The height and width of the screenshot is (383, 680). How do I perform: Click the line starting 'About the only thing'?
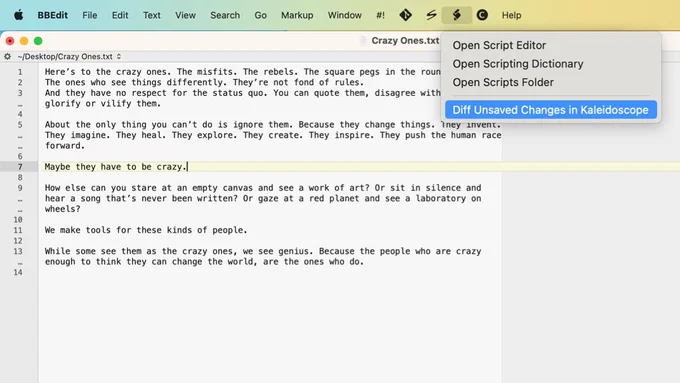point(273,125)
